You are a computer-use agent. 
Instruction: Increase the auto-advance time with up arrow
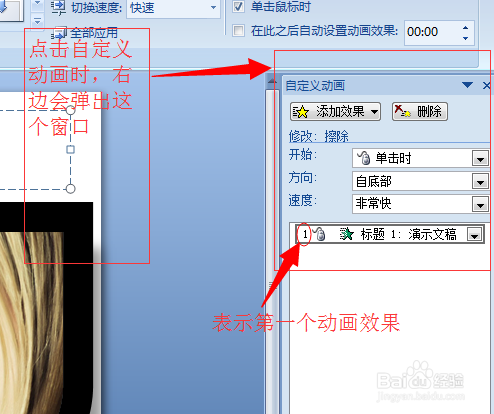point(466,28)
